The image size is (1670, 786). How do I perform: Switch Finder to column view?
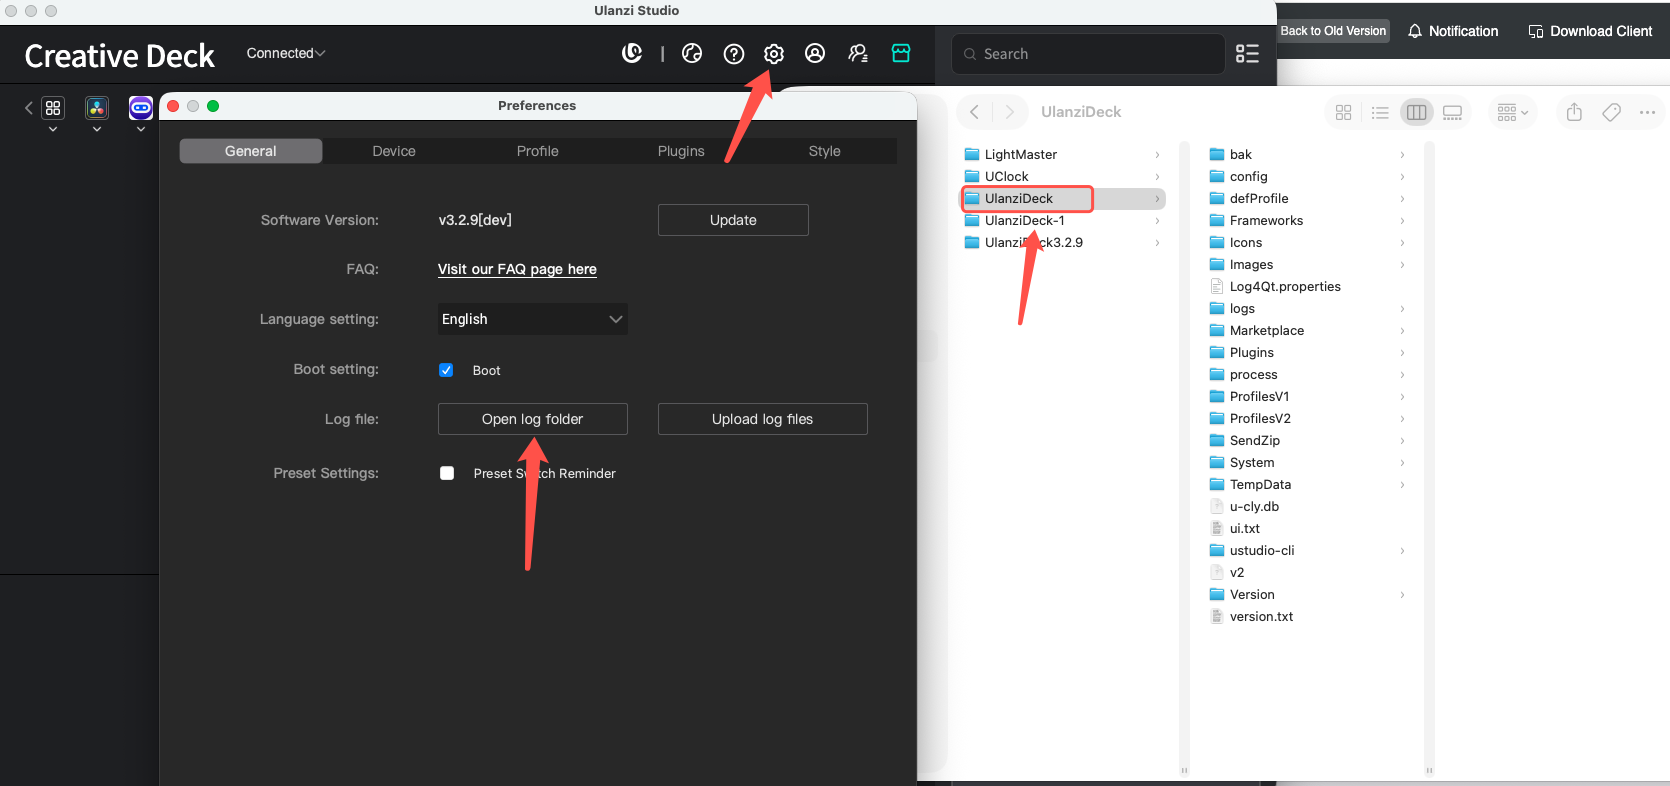tap(1416, 113)
